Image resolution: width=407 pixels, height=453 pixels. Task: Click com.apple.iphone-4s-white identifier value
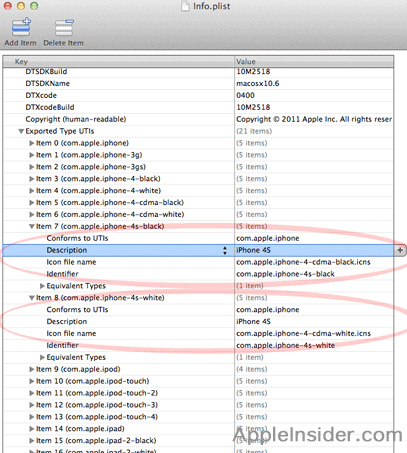point(286,346)
